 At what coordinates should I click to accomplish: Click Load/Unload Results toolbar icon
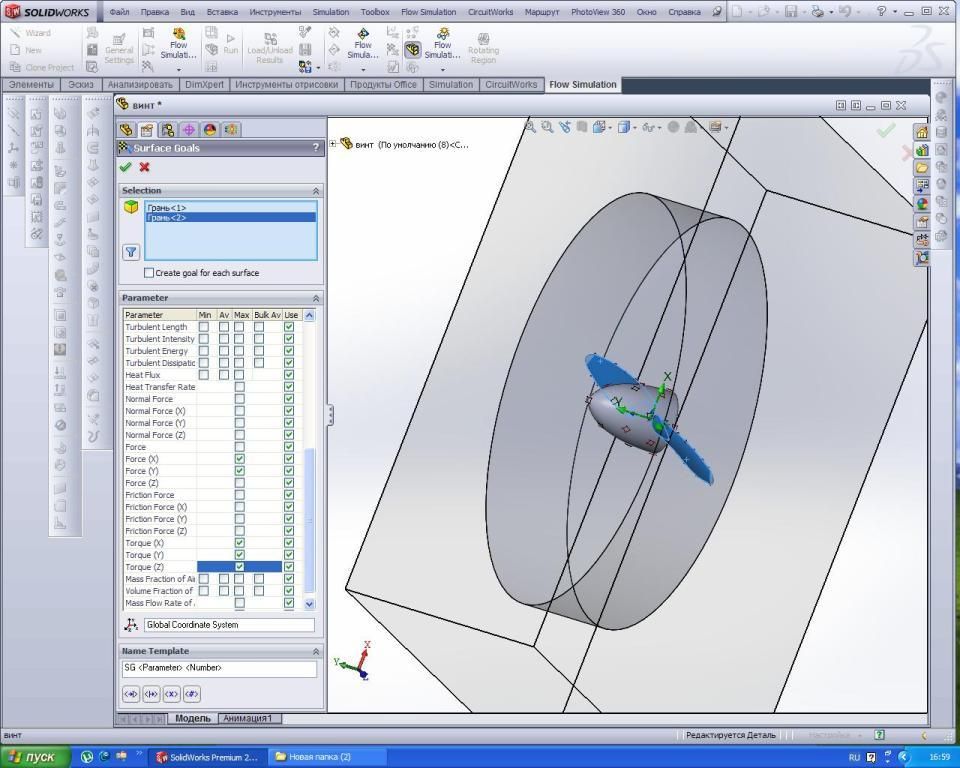(270, 48)
